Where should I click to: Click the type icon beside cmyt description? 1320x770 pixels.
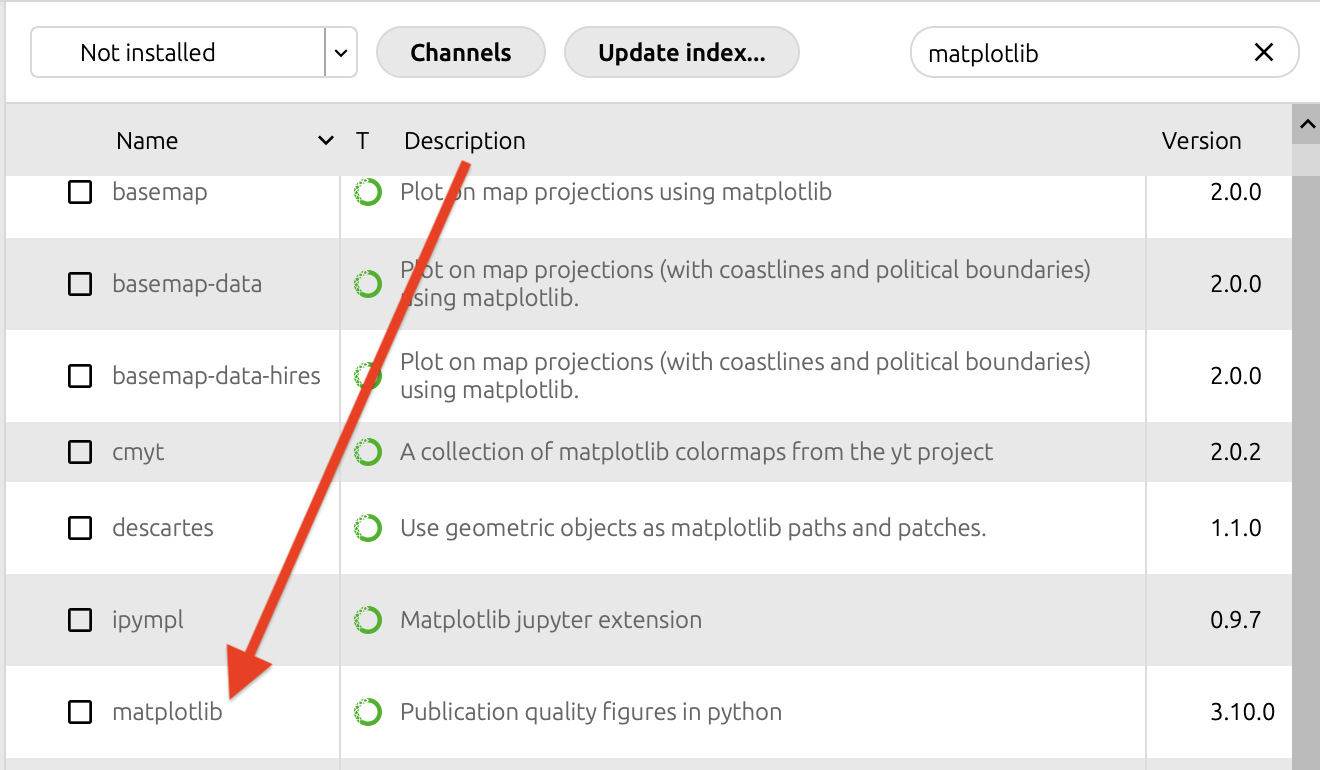(368, 452)
